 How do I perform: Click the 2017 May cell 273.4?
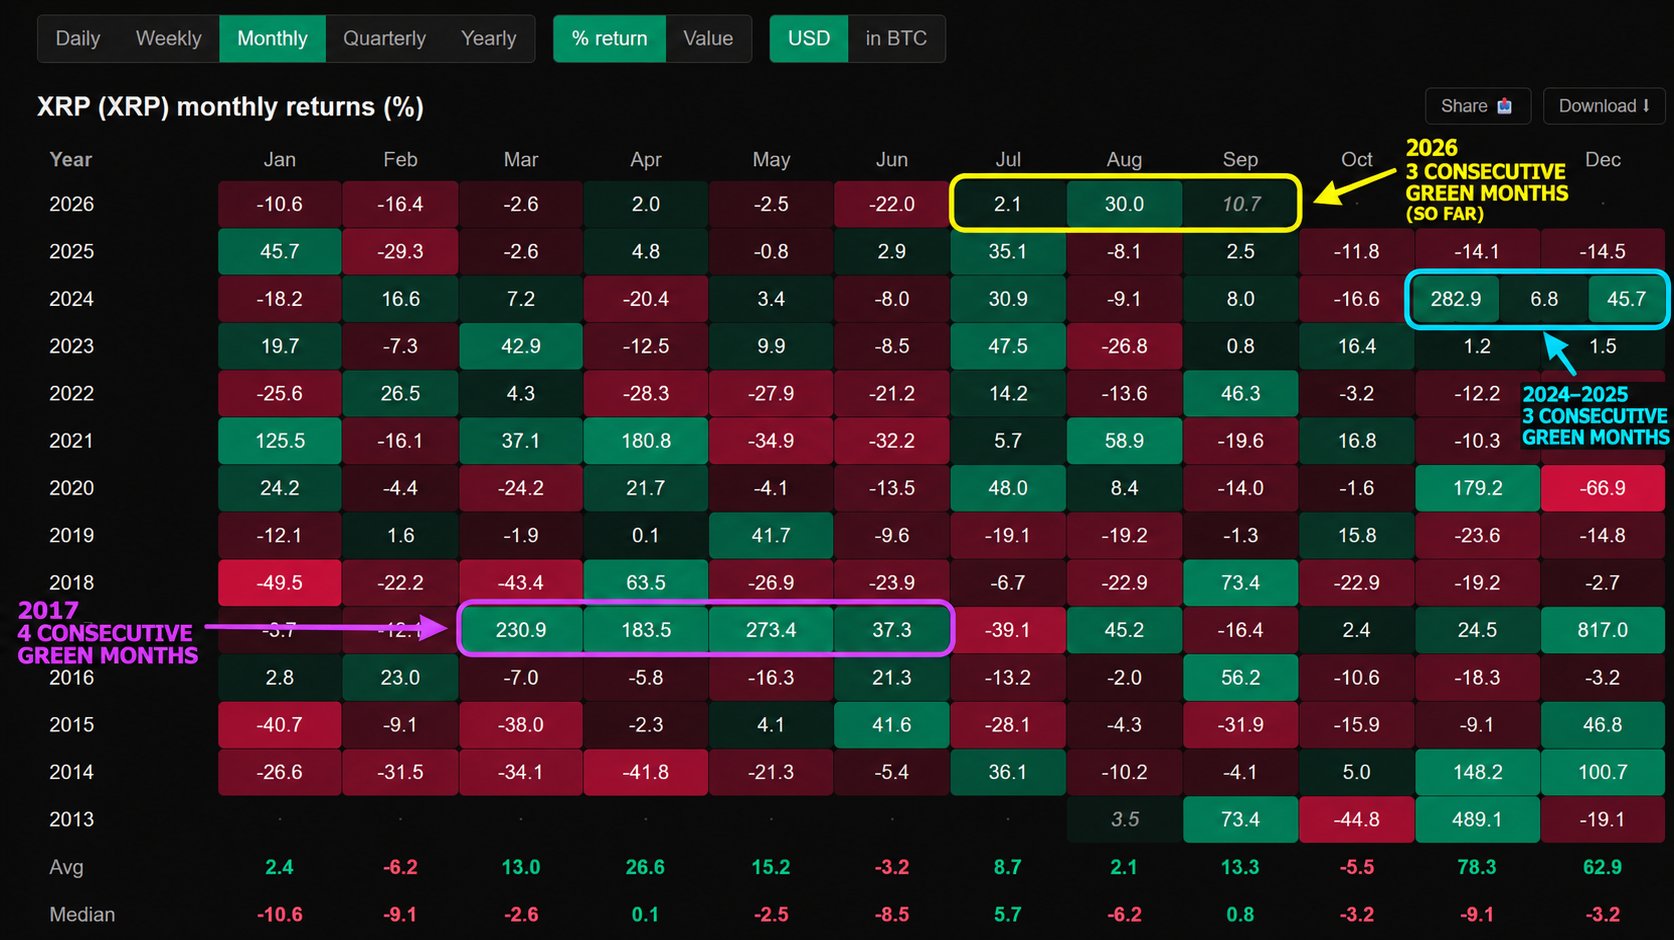coord(771,630)
